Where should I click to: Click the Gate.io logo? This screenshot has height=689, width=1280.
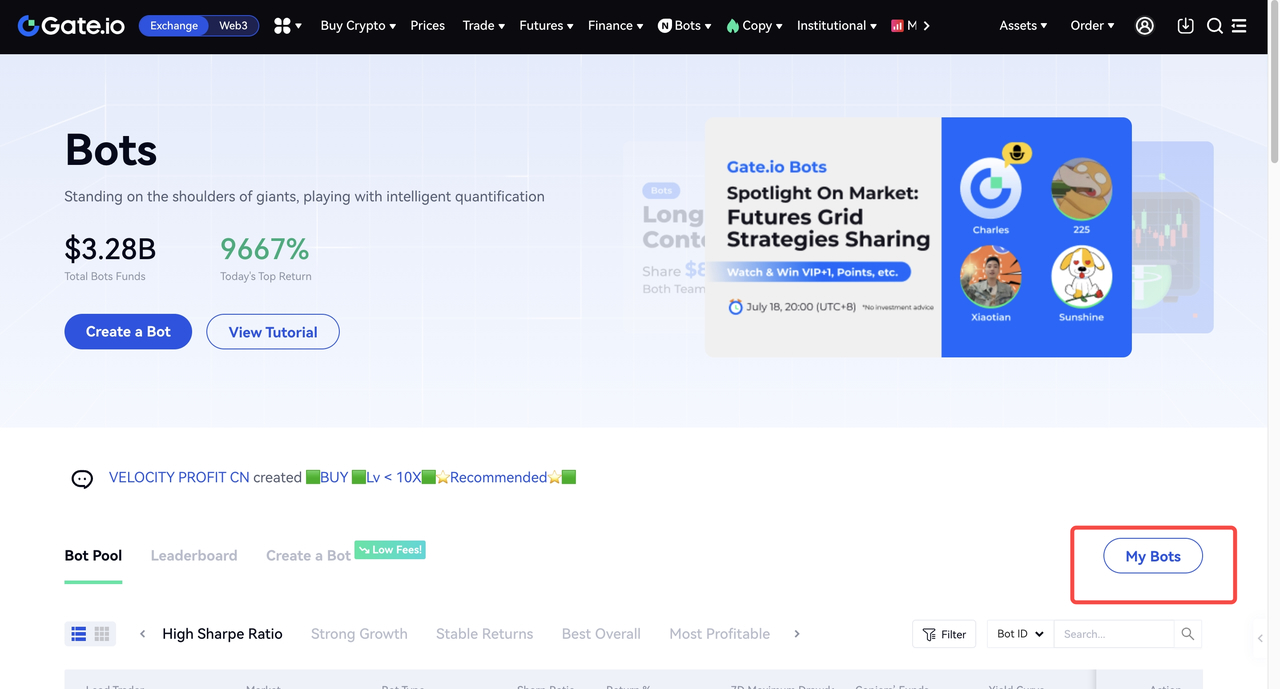pyautogui.click(x=71, y=26)
